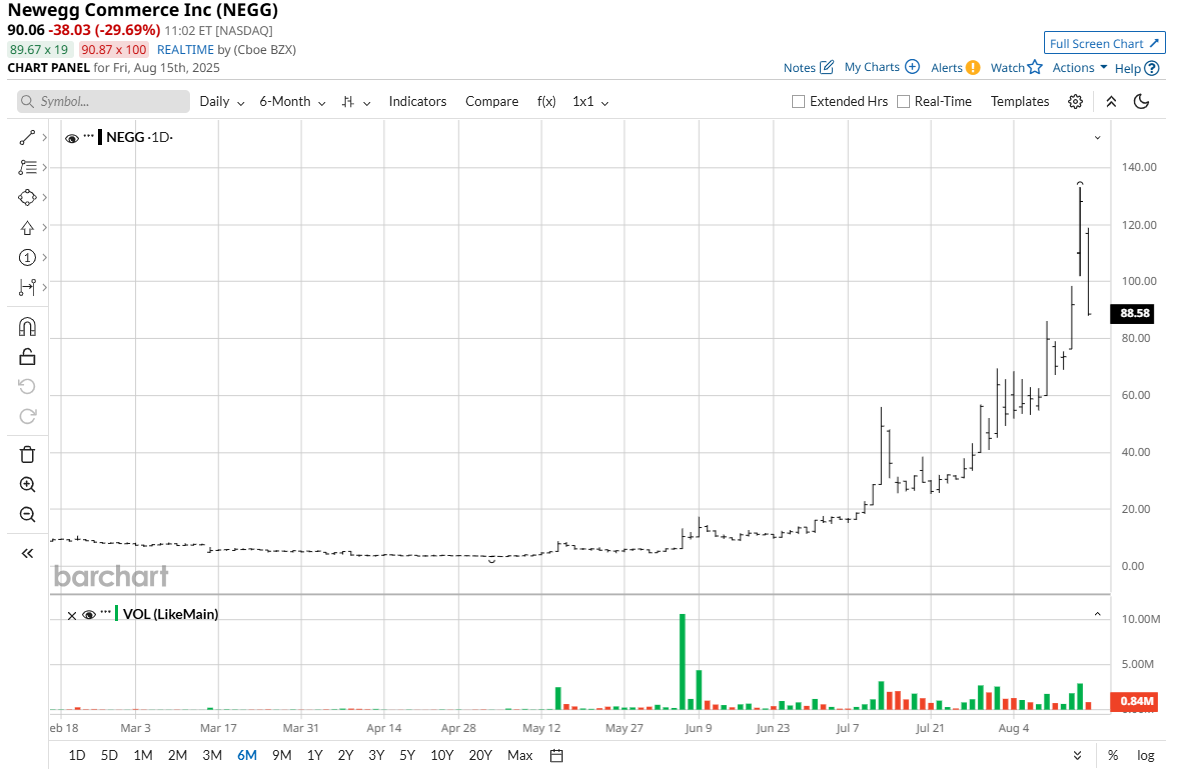Open the Alerts exclamation icon
1195x783 pixels.
pyautogui.click(x=973, y=67)
